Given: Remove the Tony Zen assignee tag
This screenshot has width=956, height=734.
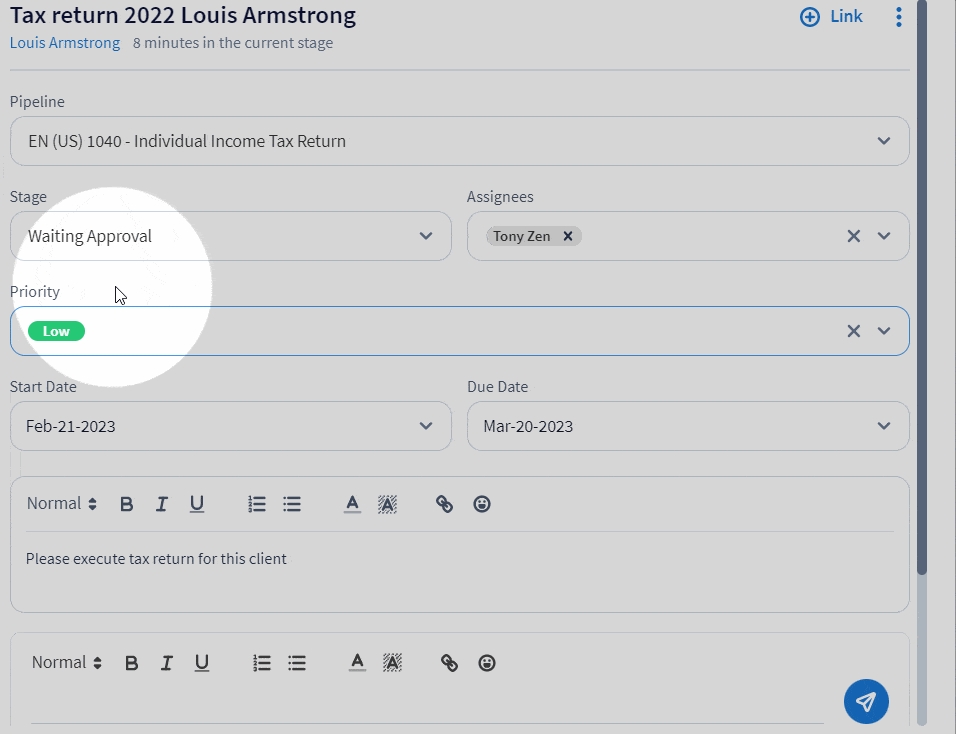Looking at the screenshot, I should click(568, 236).
